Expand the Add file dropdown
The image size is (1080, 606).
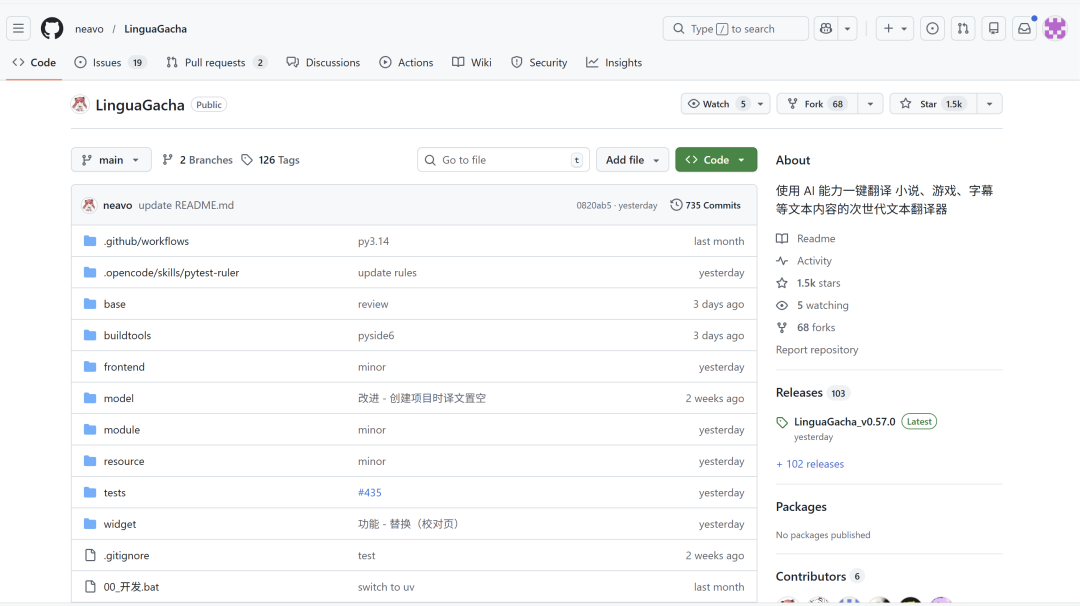pos(633,160)
